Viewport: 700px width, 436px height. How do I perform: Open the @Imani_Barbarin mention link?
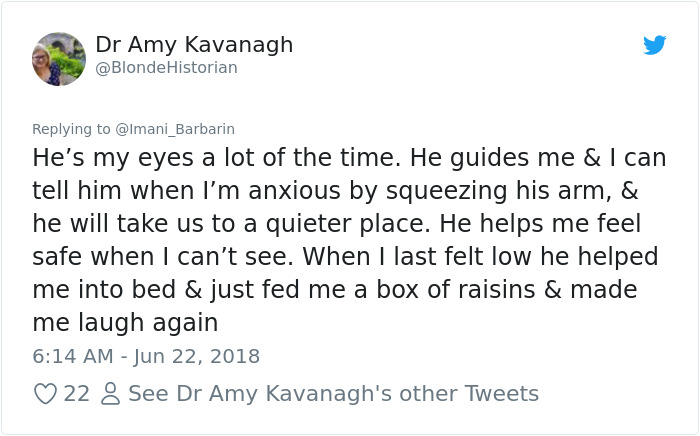[x=175, y=129]
